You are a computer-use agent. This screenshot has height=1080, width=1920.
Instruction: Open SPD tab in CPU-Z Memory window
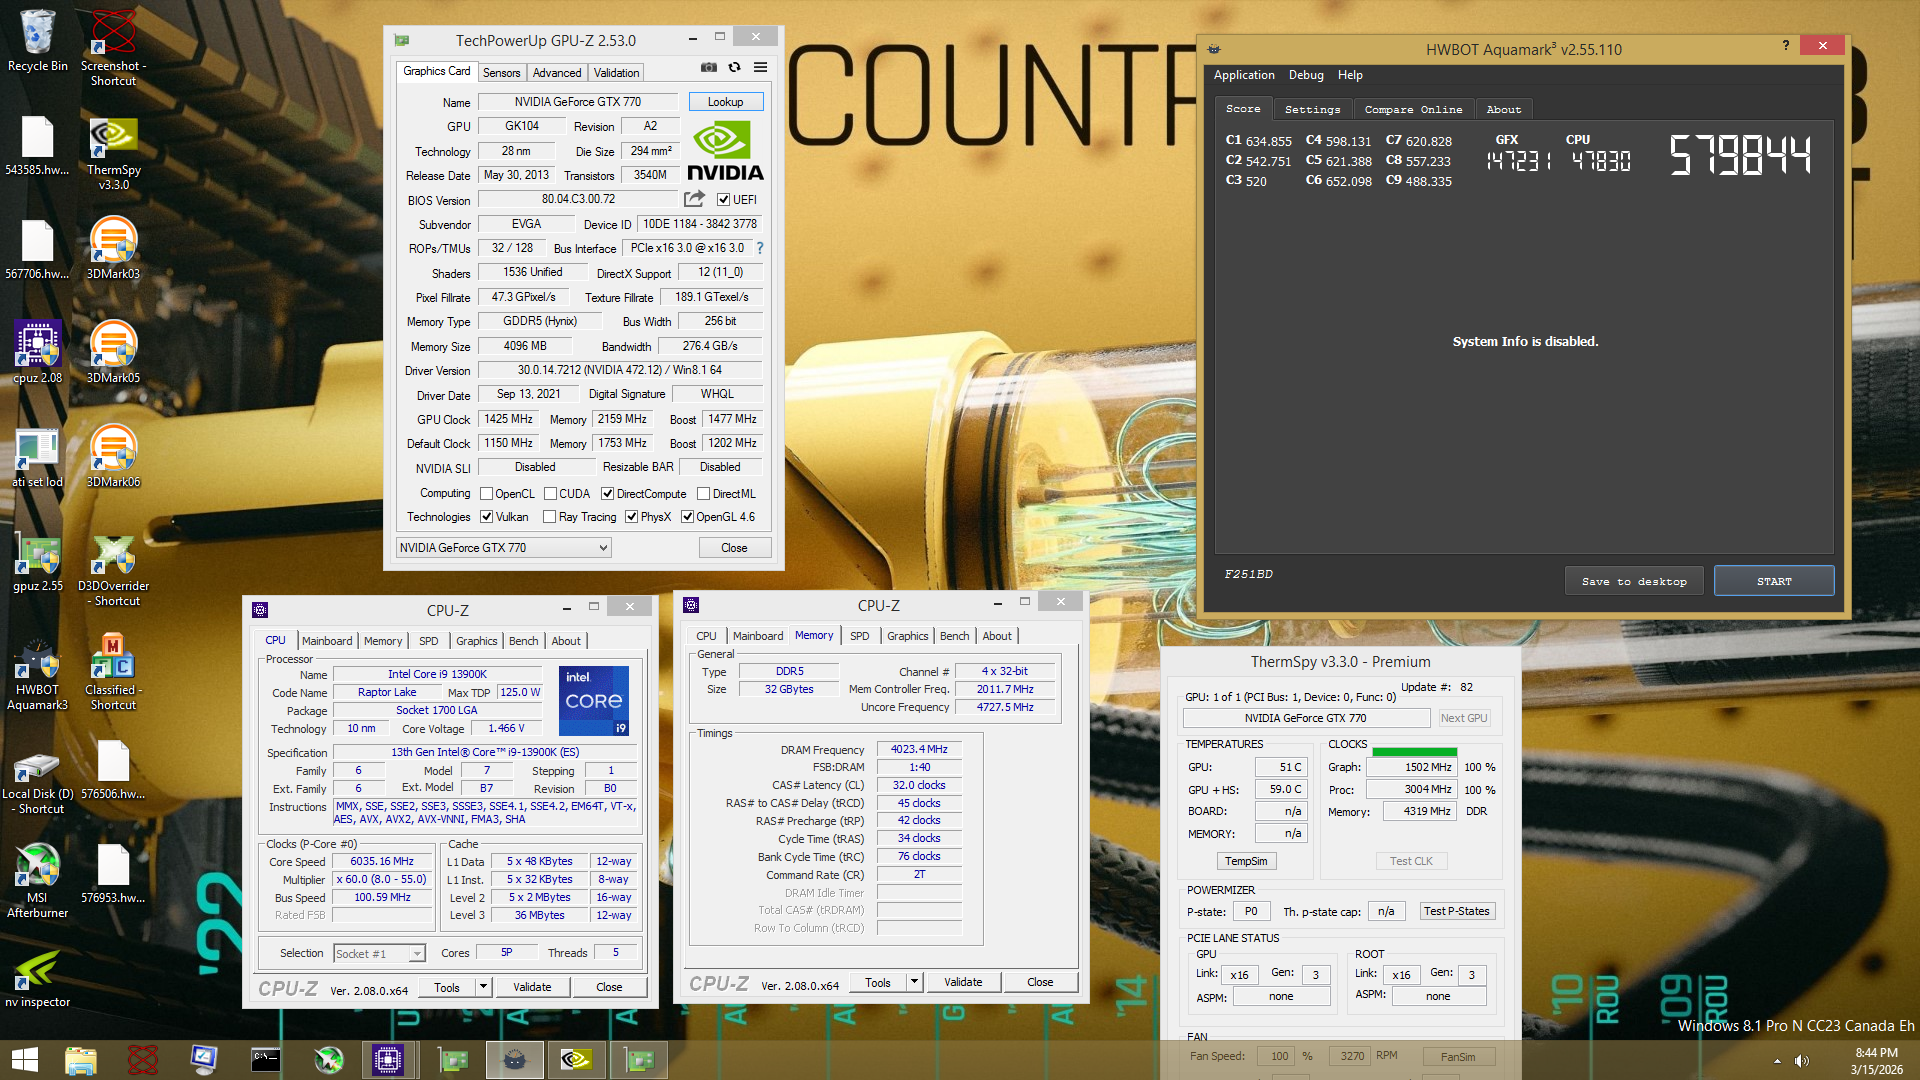(x=859, y=636)
